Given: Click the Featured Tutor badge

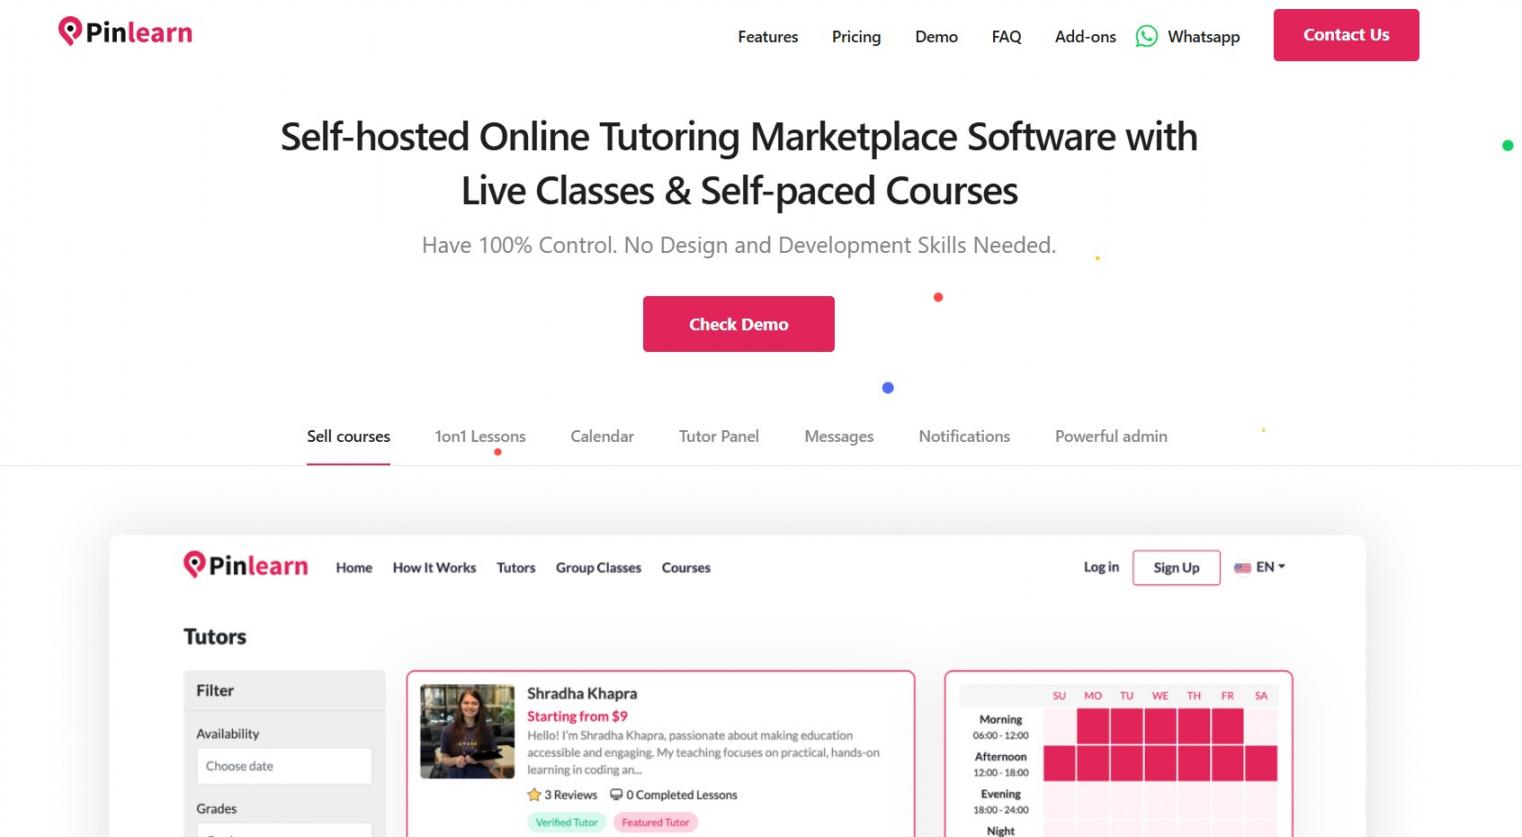Looking at the screenshot, I should 655,823.
